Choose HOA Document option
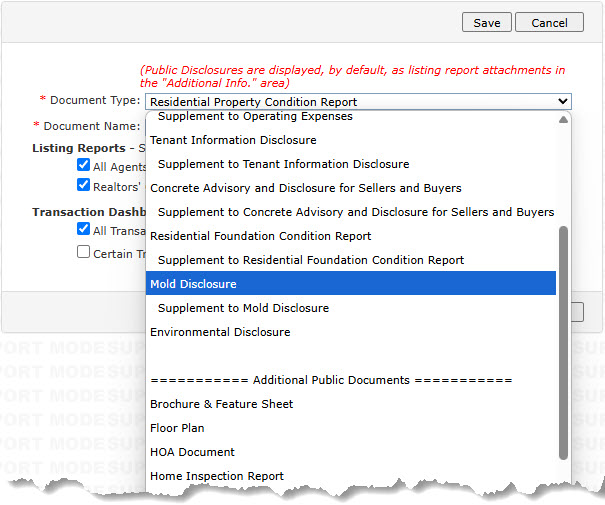The width and height of the screenshot is (605, 505). [x=351, y=452]
